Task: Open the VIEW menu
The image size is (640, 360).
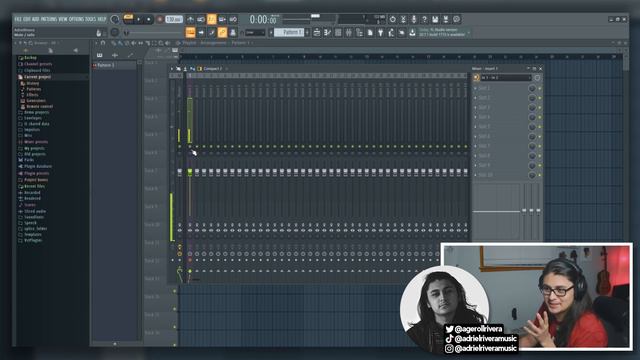Action: tap(63, 19)
